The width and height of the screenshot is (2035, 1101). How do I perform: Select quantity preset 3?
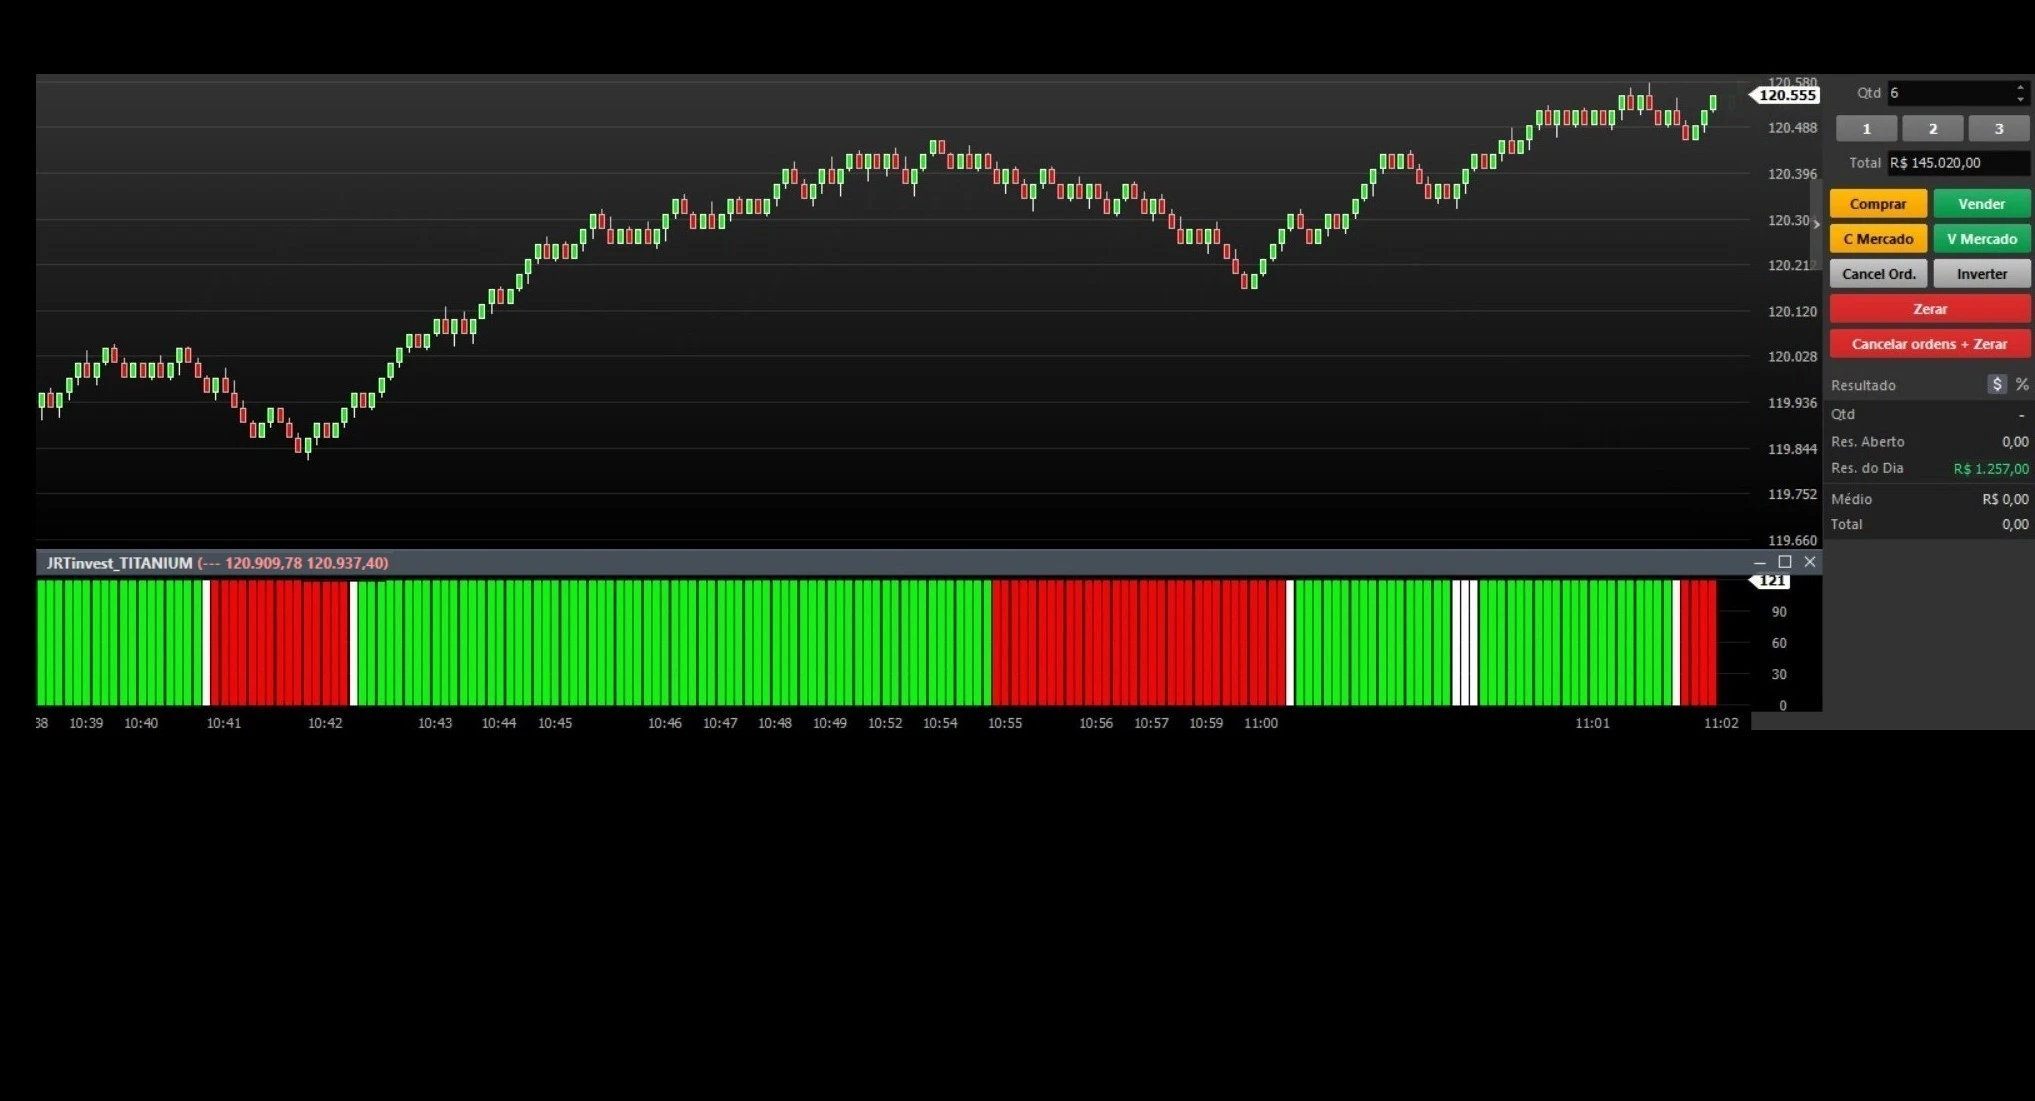pos(1998,129)
